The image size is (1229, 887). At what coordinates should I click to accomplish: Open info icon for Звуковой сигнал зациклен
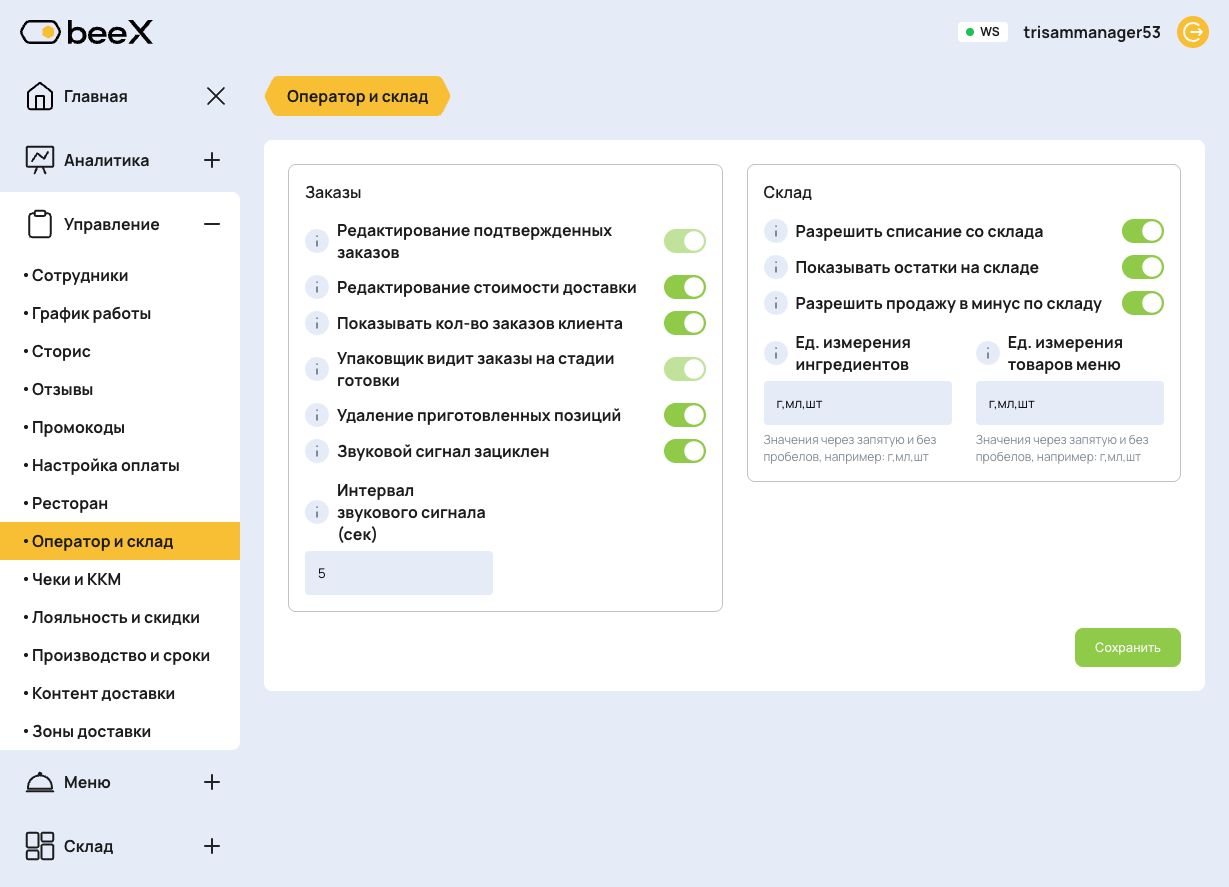point(316,451)
